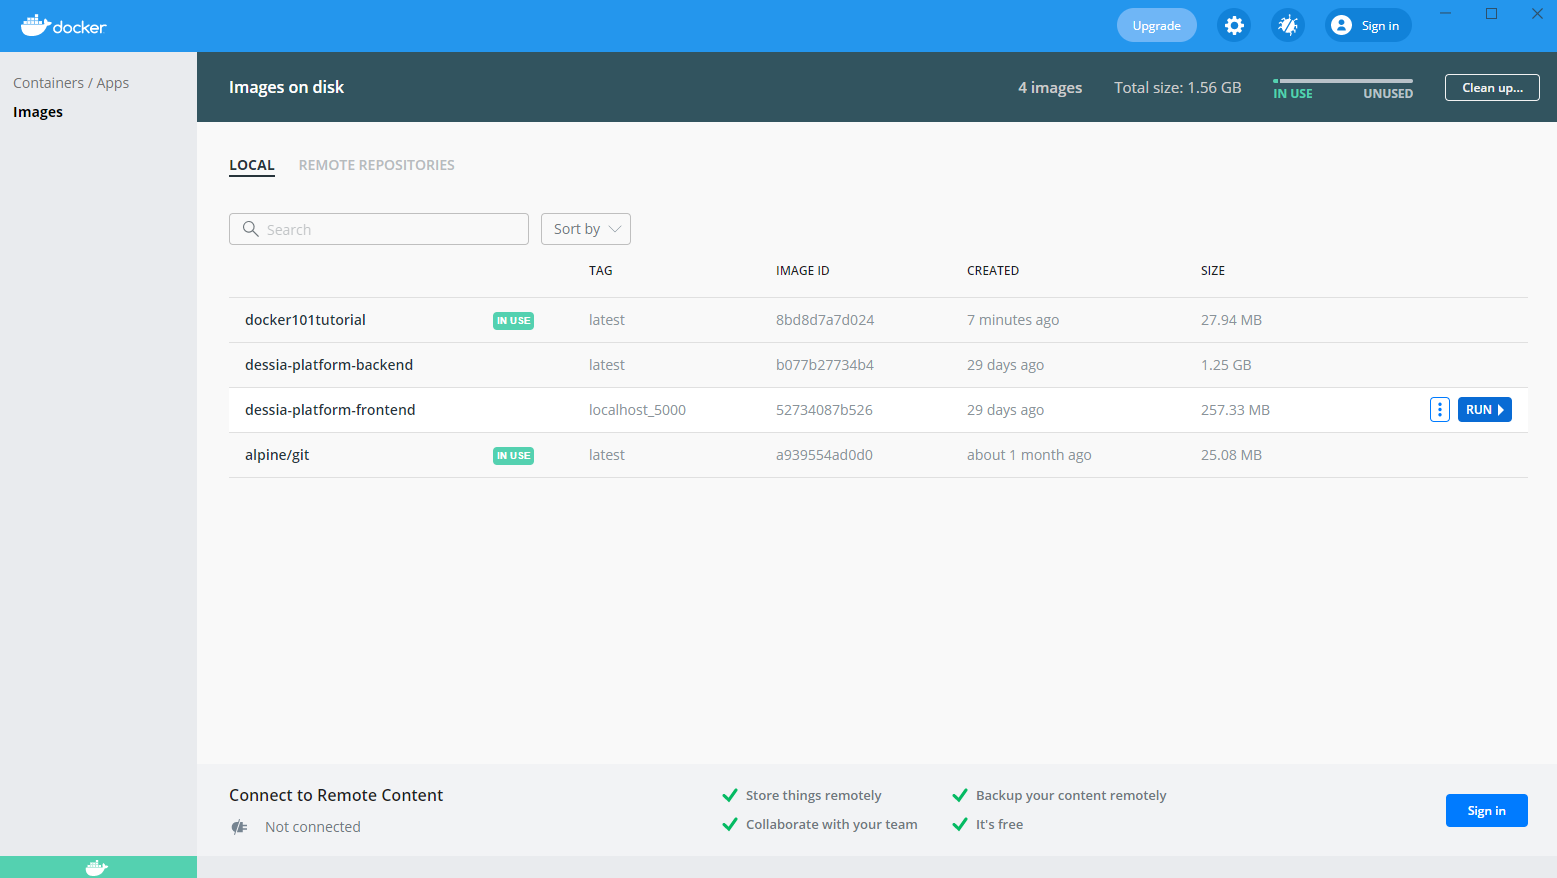The width and height of the screenshot is (1557, 878).
Task: Click image ID a939554ad0d0
Action: coord(824,455)
